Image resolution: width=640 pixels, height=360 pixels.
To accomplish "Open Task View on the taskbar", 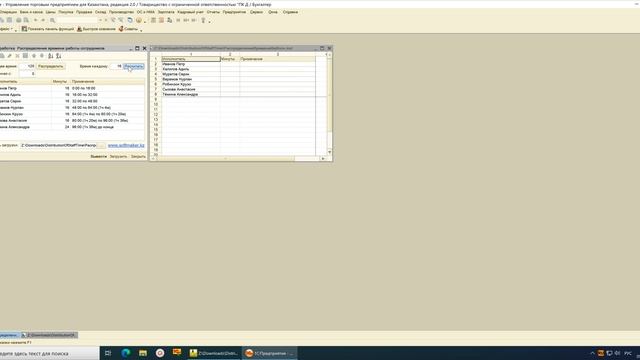I will (108, 353).
